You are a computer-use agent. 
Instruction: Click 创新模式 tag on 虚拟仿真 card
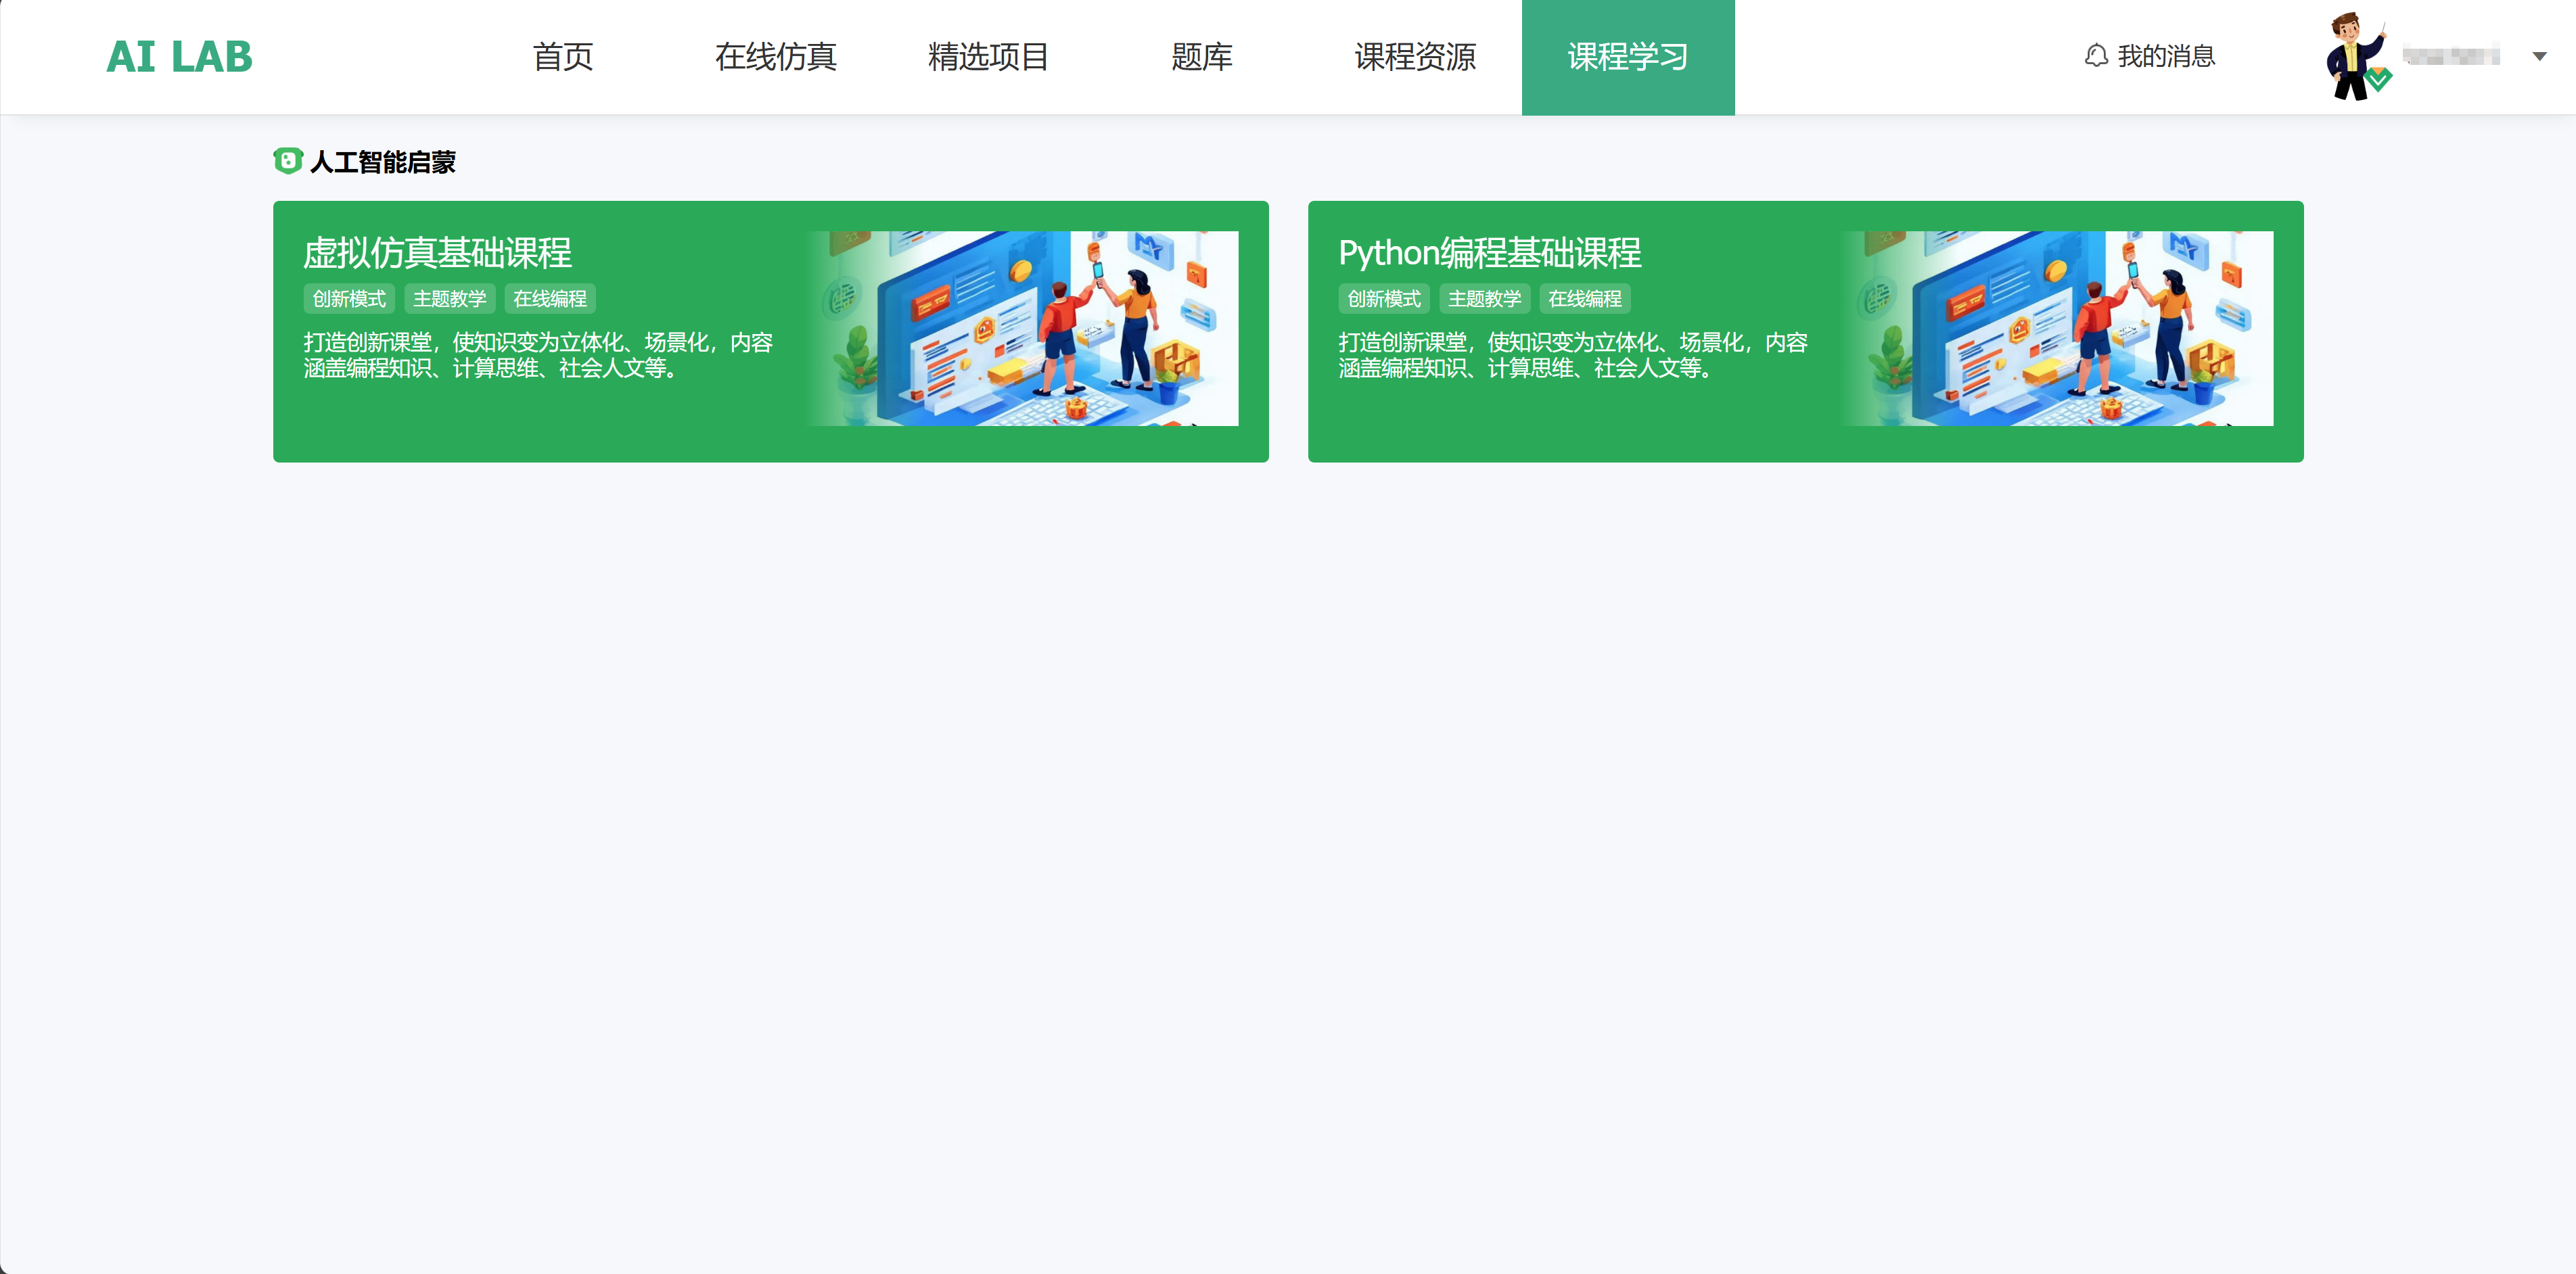click(x=349, y=299)
